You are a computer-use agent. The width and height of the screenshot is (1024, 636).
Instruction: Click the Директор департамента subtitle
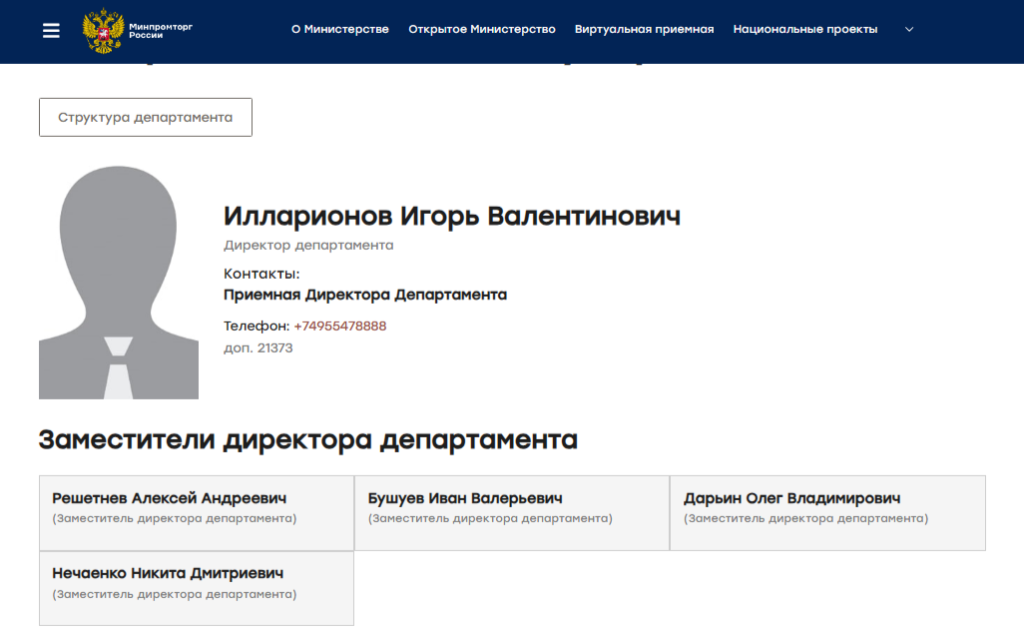click(x=308, y=246)
